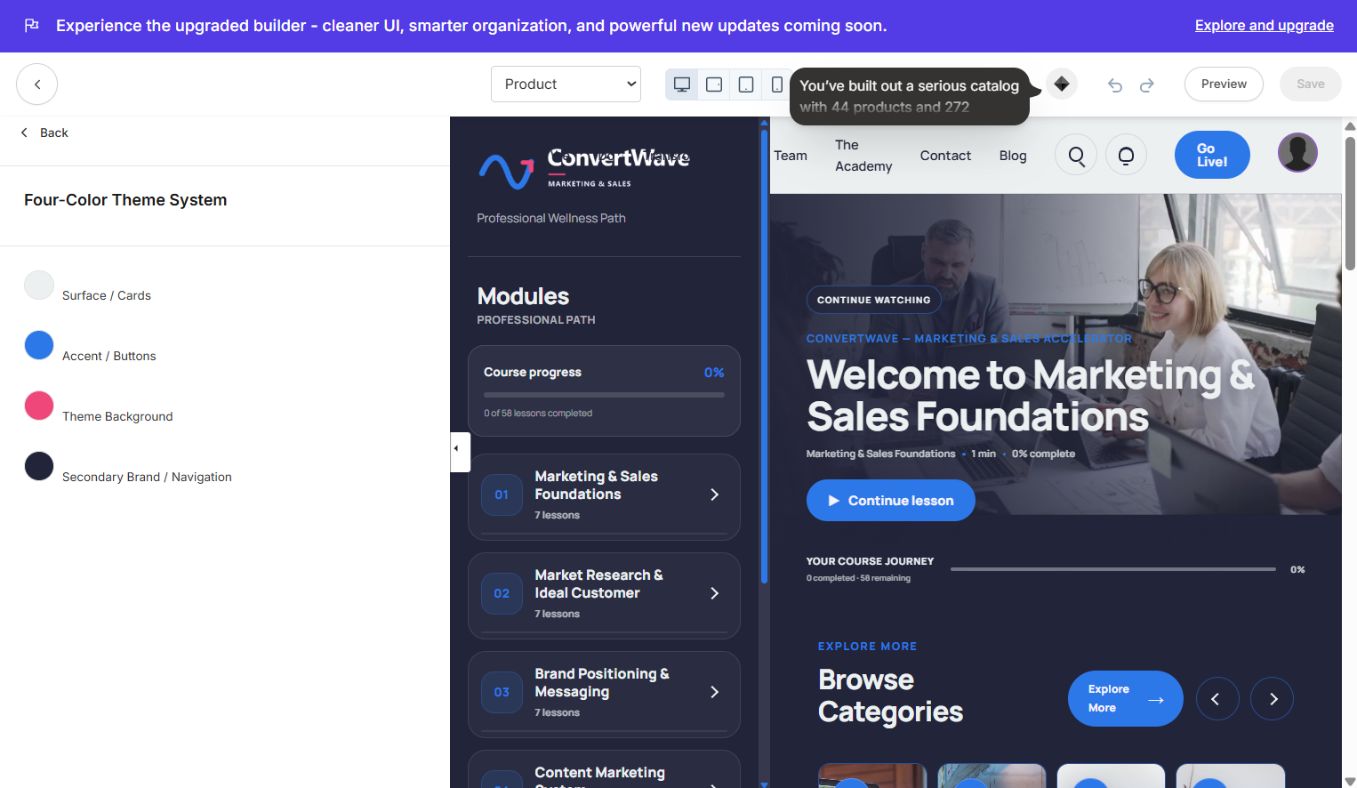Image resolution: width=1357 pixels, height=788 pixels.
Task: Click the Modules heading in the sidebar
Action: 523,296
